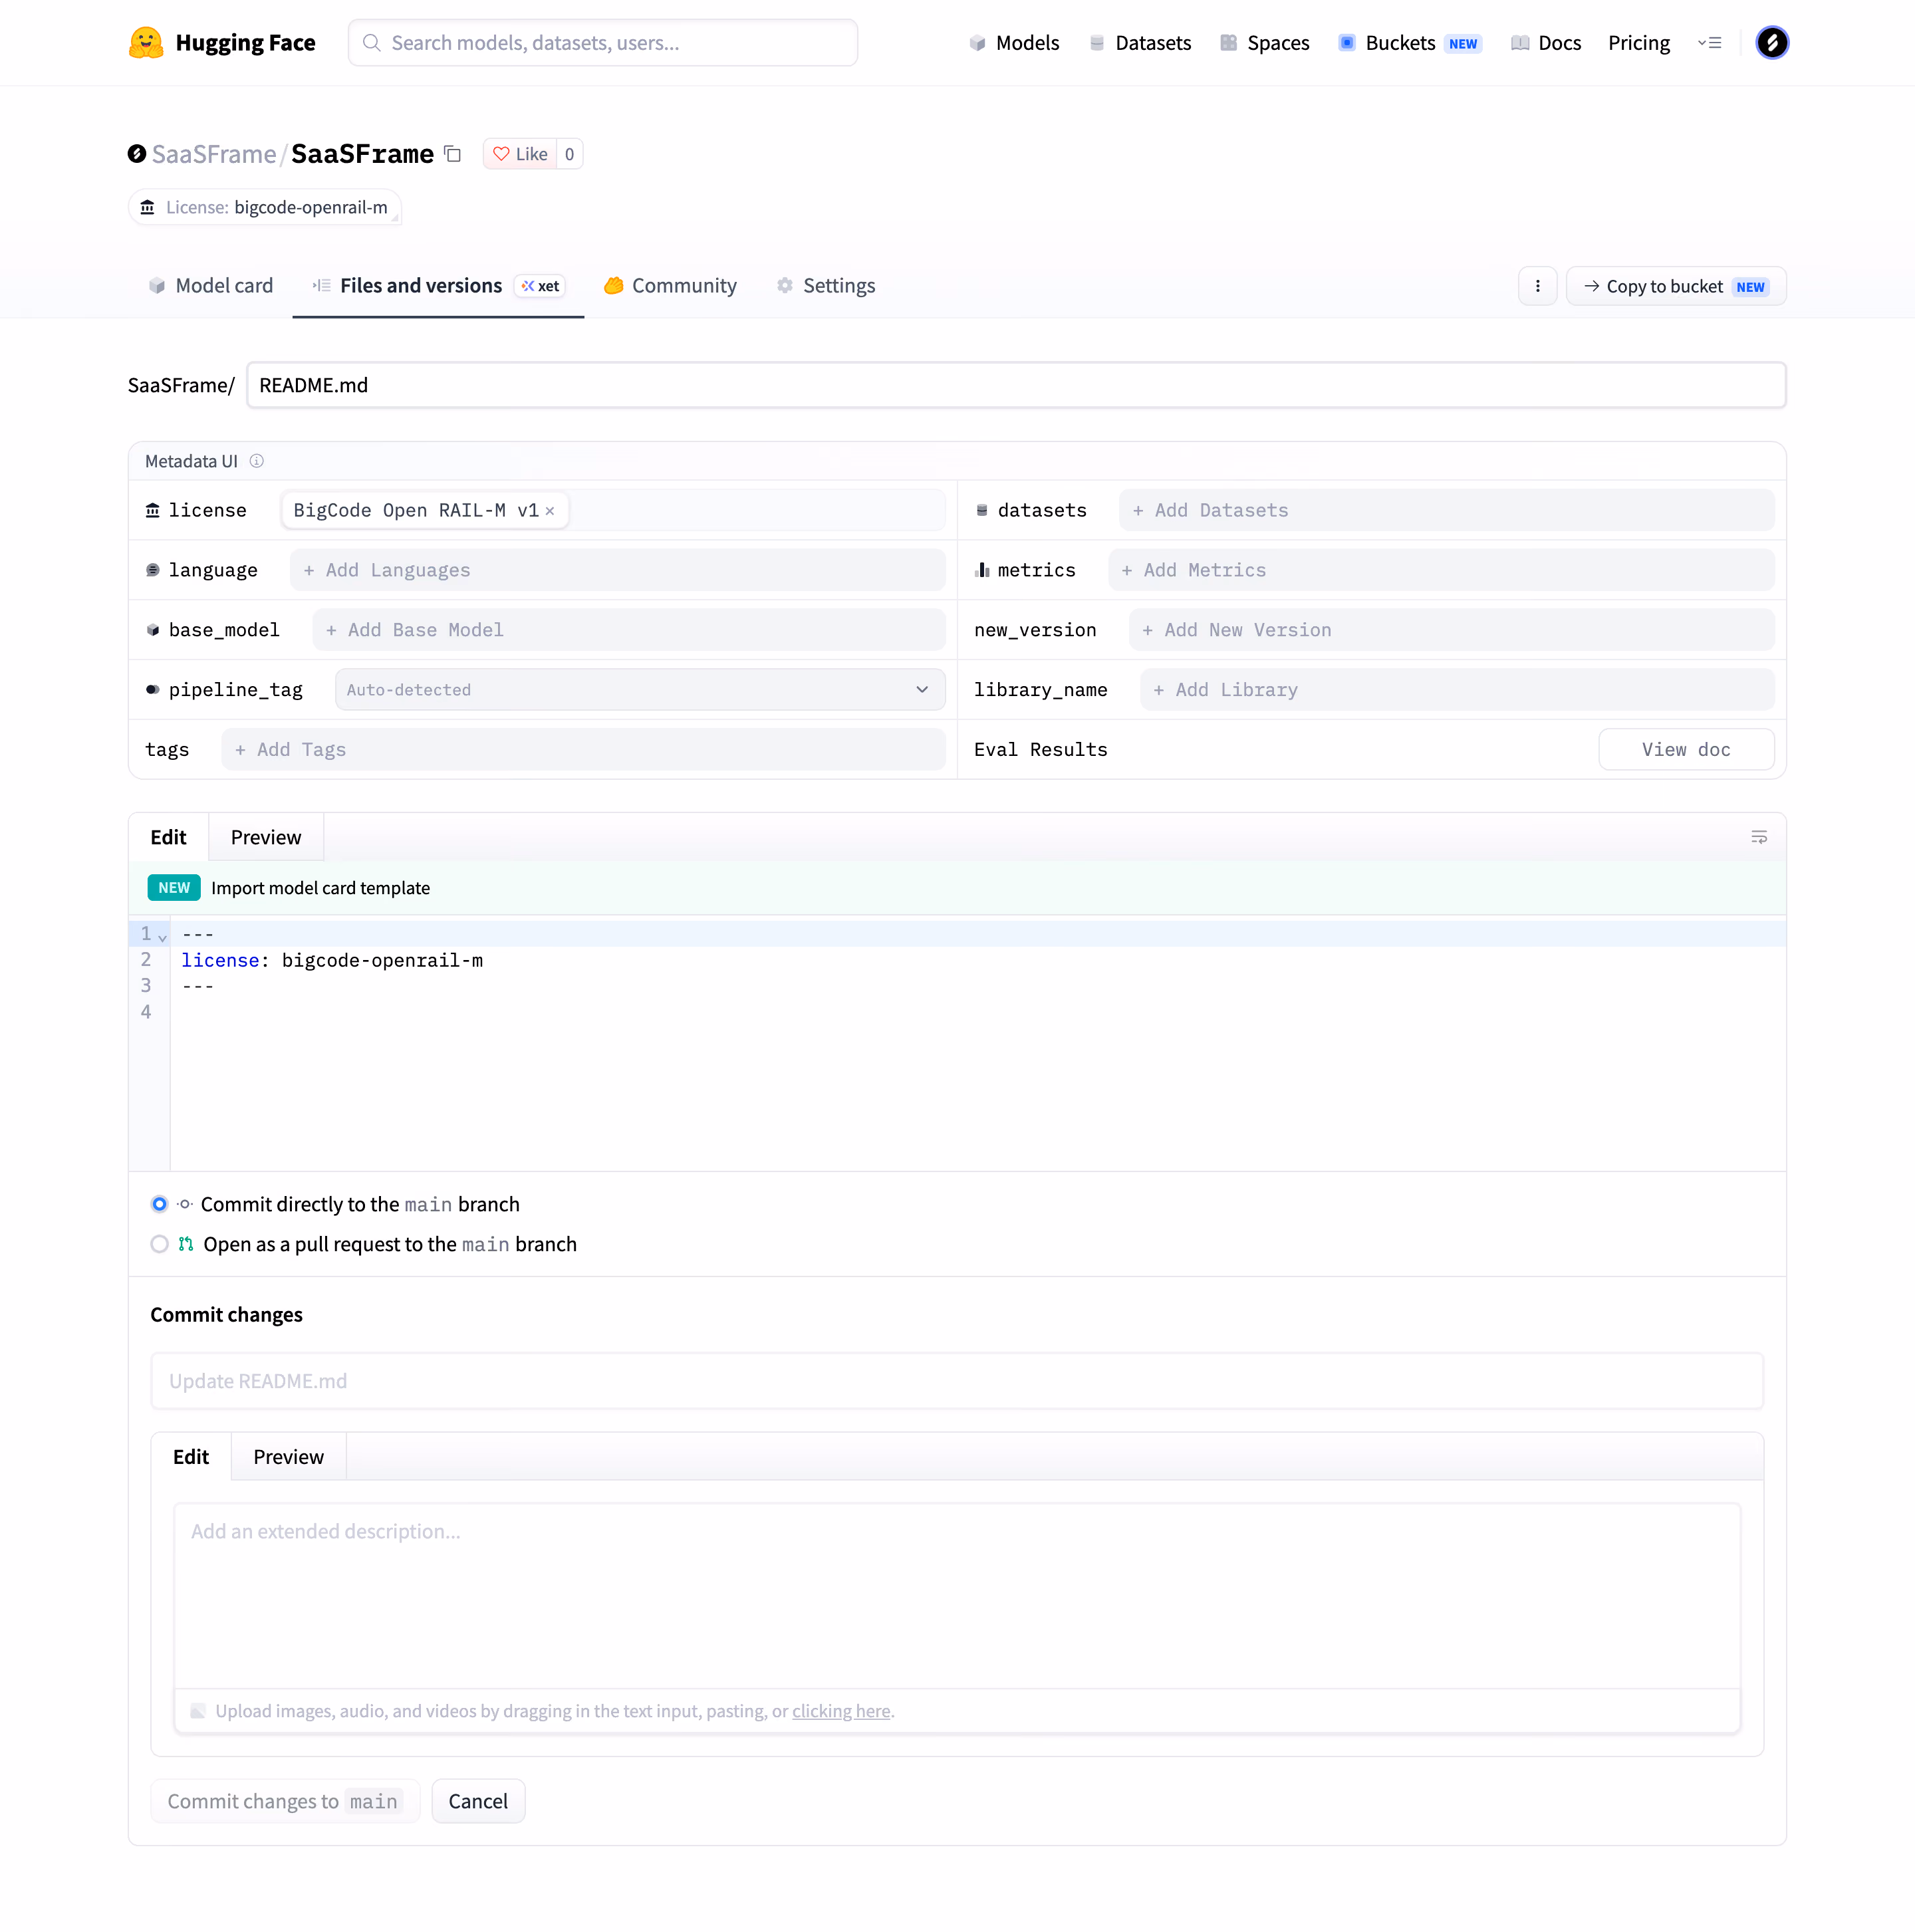The height and width of the screenshot is (1932, 1915).
Task: Click the Update README.md commit message field
Action: click(957, 1381)
